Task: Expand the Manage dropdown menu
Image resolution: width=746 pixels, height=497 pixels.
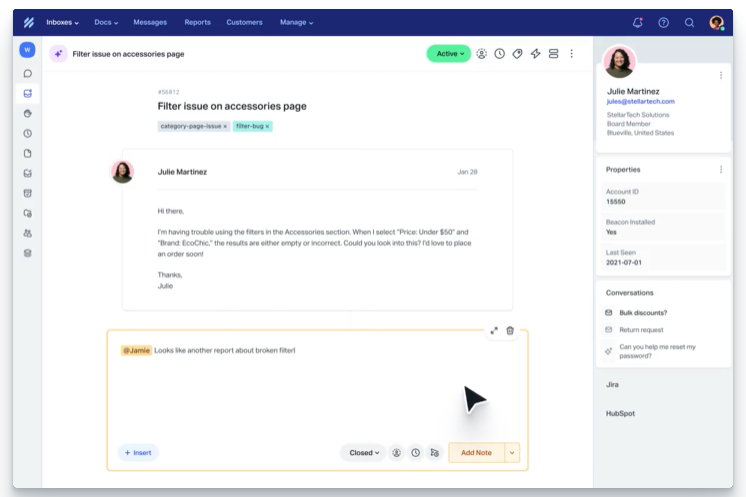Action: (296, 22)
